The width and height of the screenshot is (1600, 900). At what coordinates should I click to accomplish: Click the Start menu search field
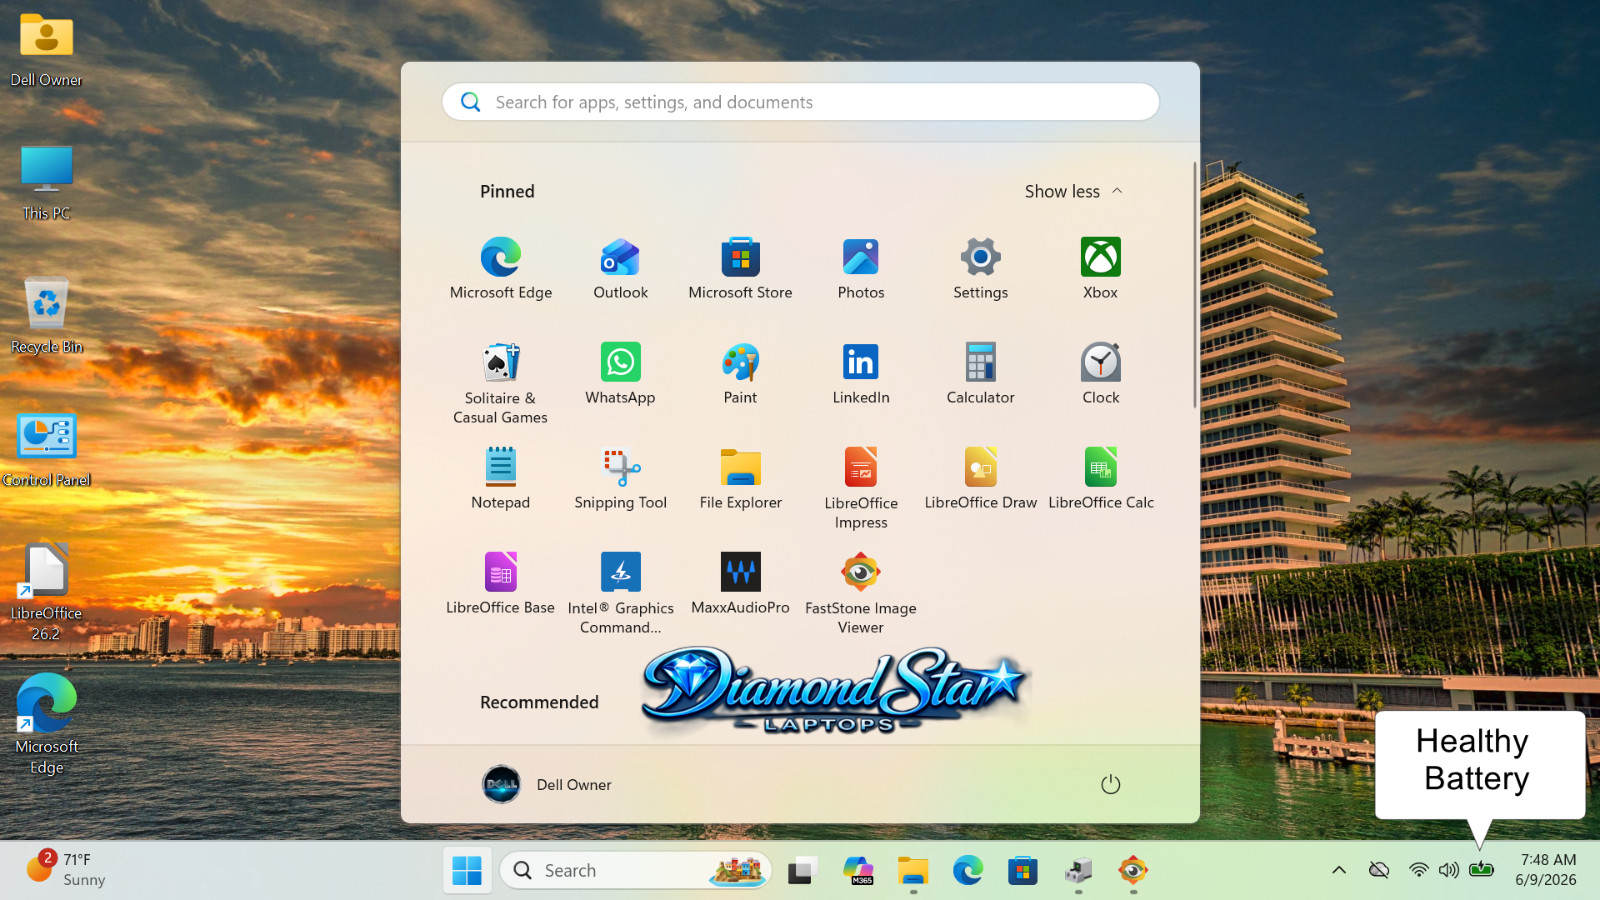click(x=800, y=102)
